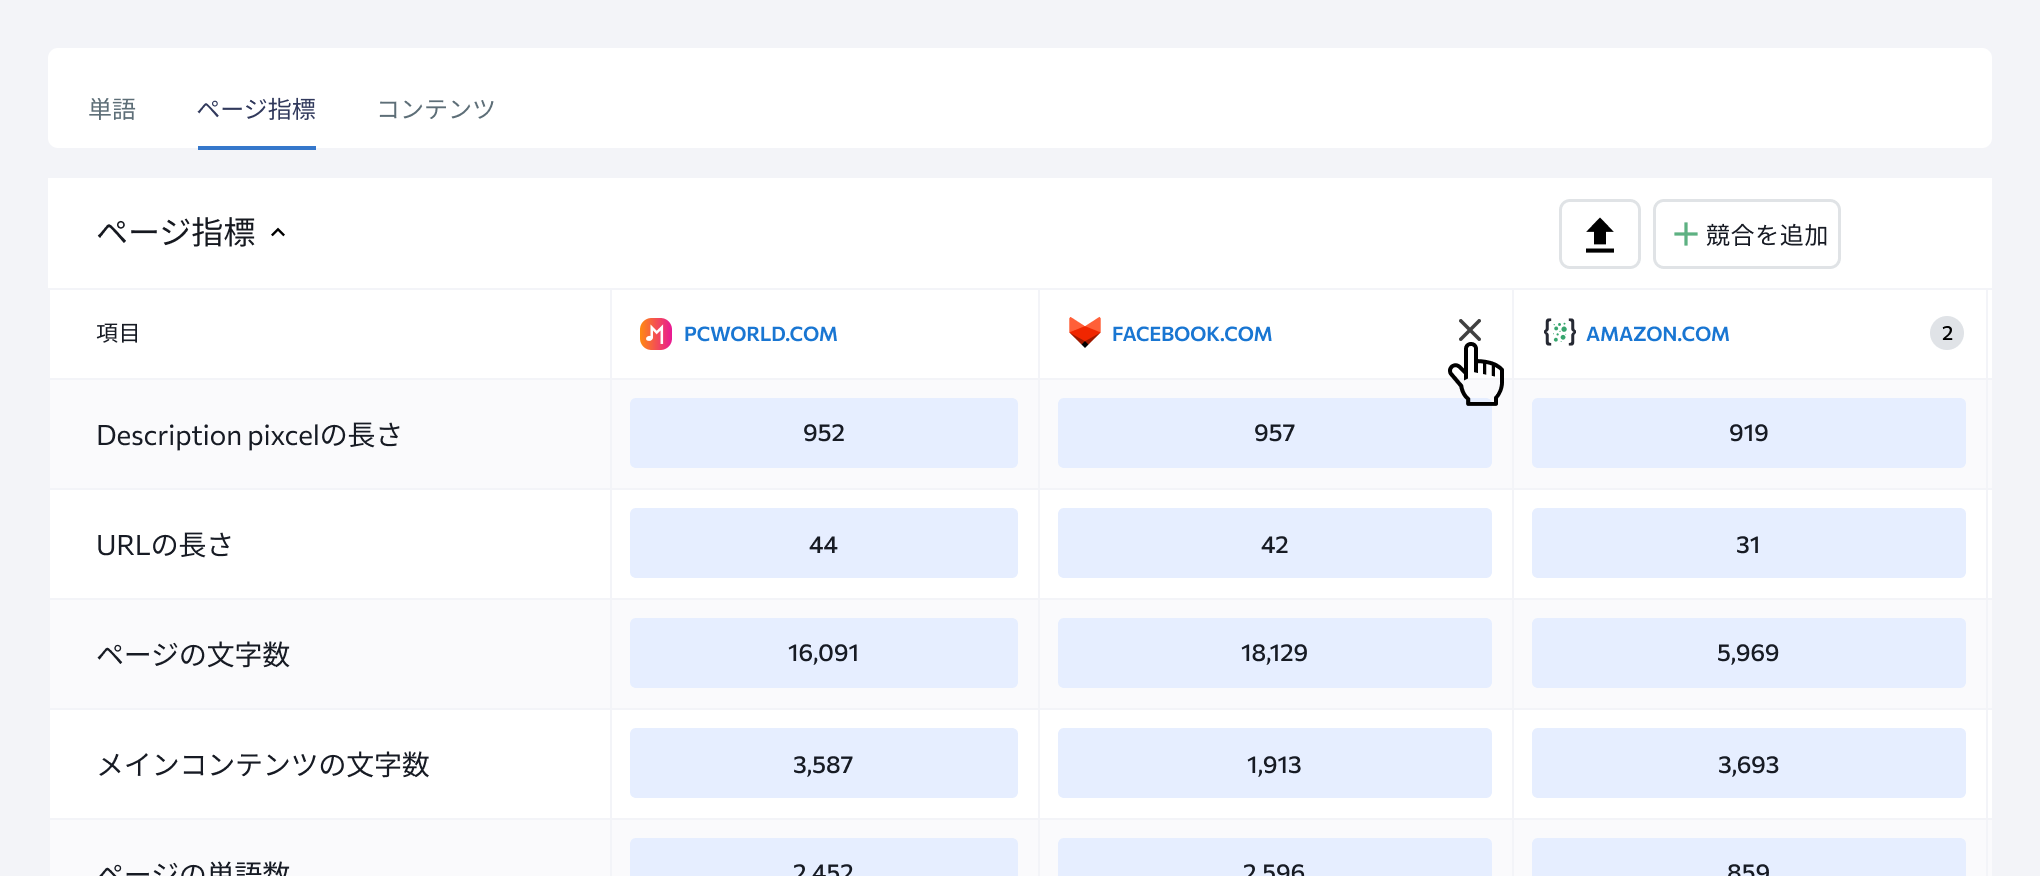
Task: Click the Amazon.com braces icon
Action: 1559,332
